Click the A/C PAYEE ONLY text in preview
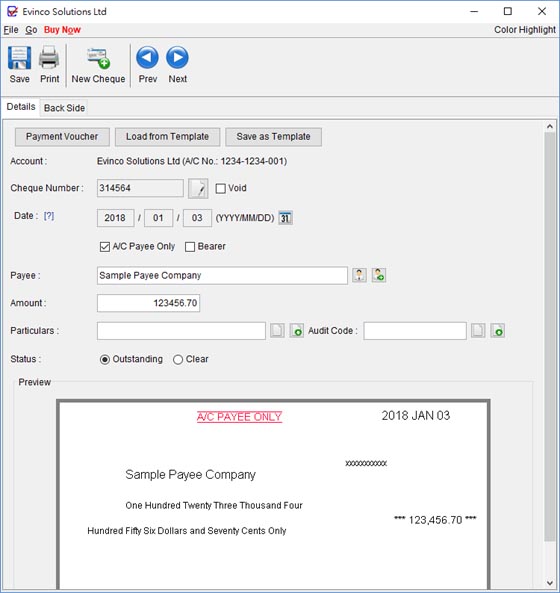The width and height of the screenshot is (560, 593). (239, 417)
